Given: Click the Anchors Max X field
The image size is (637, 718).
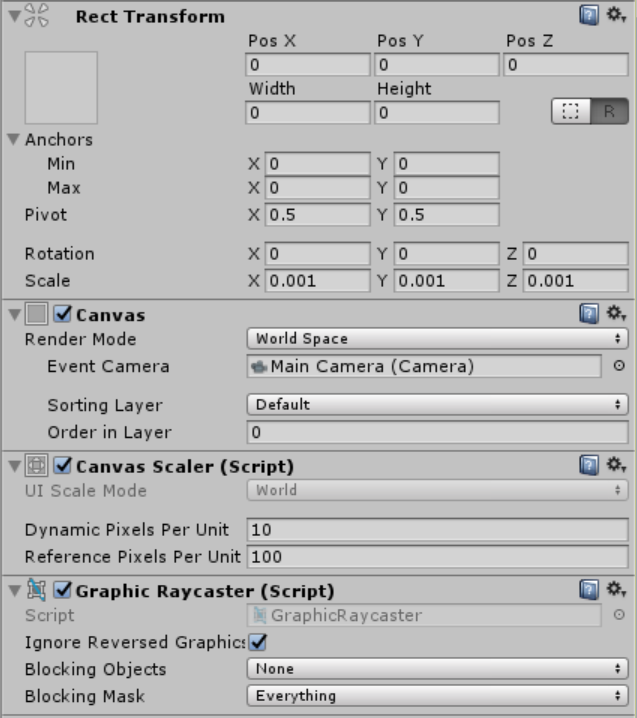Looking at the screenshot, I should tap(318, 188).
